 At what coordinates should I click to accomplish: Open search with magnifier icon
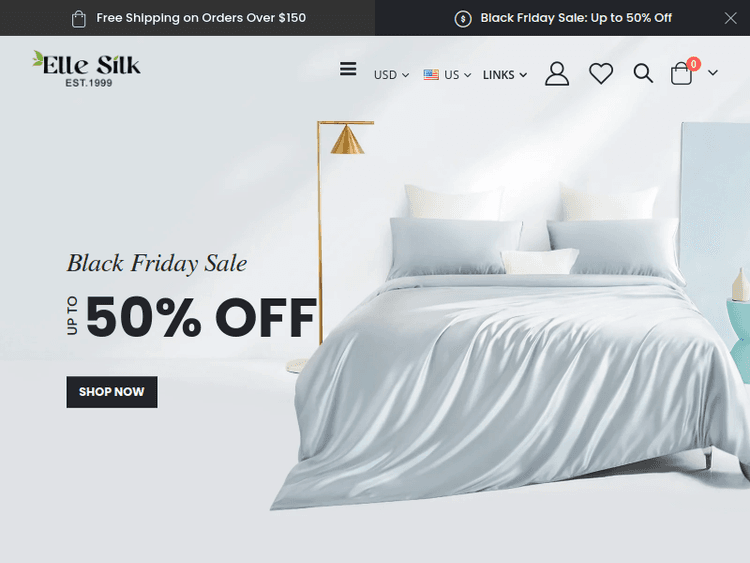[643, 73]
